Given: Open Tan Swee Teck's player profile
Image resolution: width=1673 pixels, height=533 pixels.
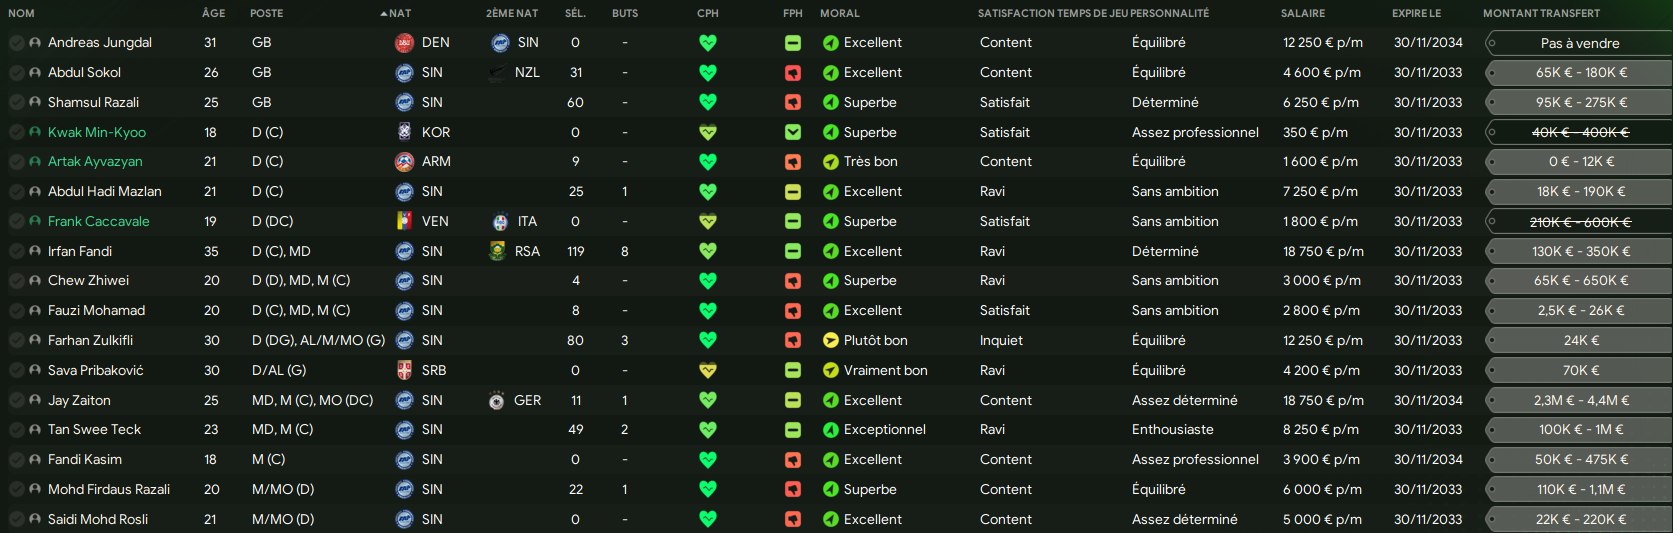Looking at the screenshot, I should tap(94, 430).
